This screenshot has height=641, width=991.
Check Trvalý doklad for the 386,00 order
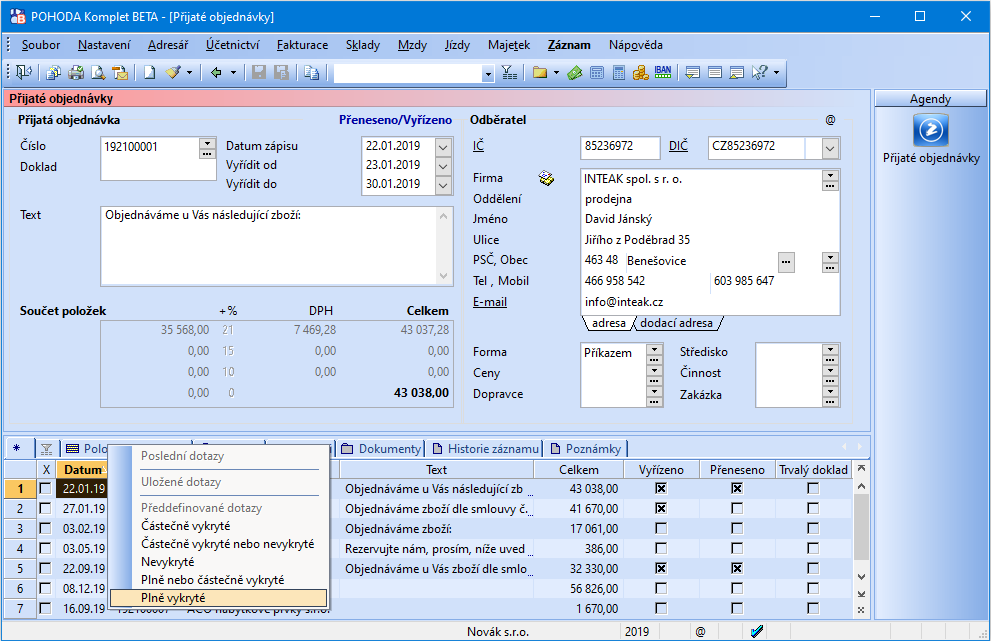(x=813, y=549)
